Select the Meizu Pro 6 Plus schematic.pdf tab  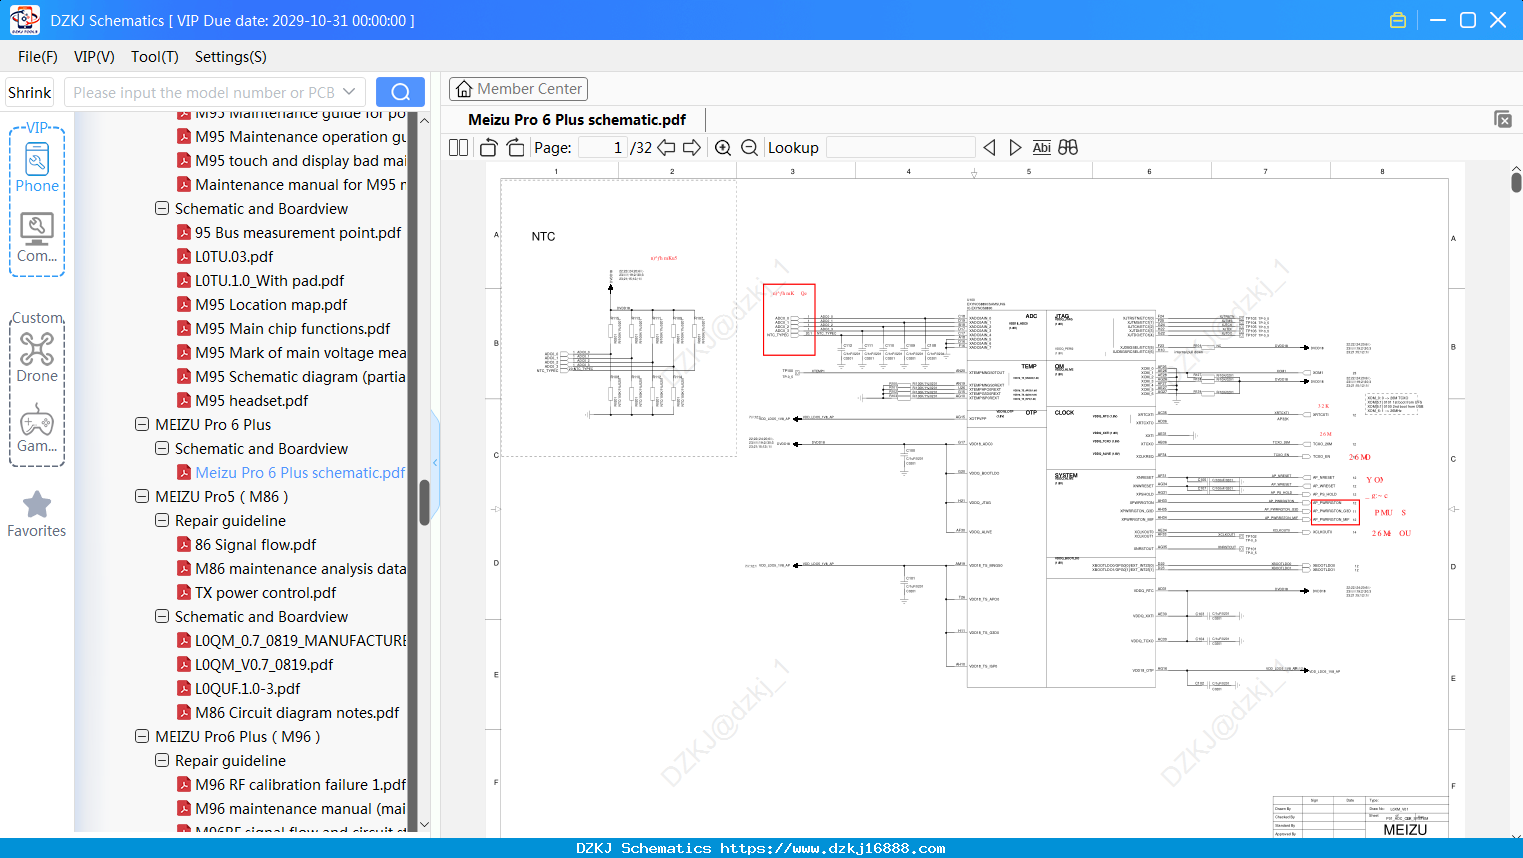pyautogui.click(x=577, y=119)
